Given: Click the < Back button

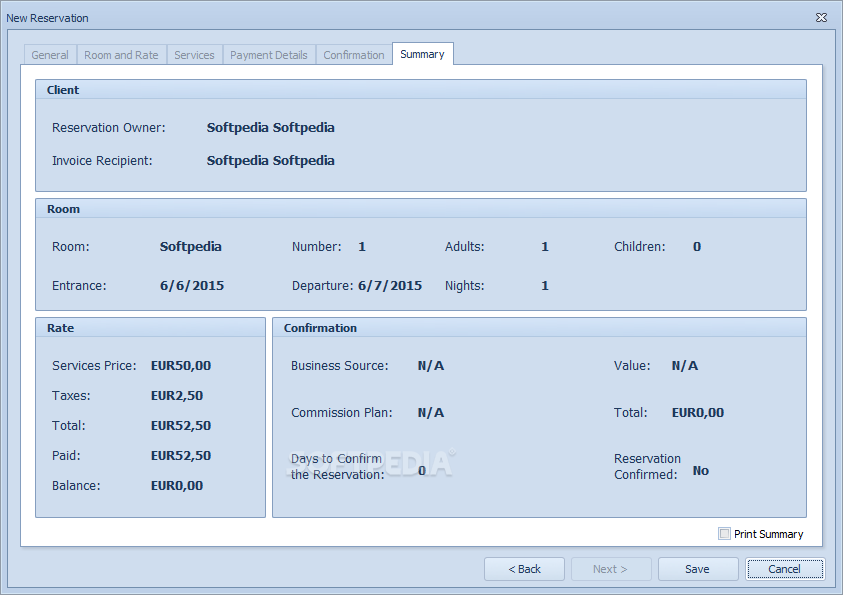Looking at the screenshot, I should (x=524, y=569).
